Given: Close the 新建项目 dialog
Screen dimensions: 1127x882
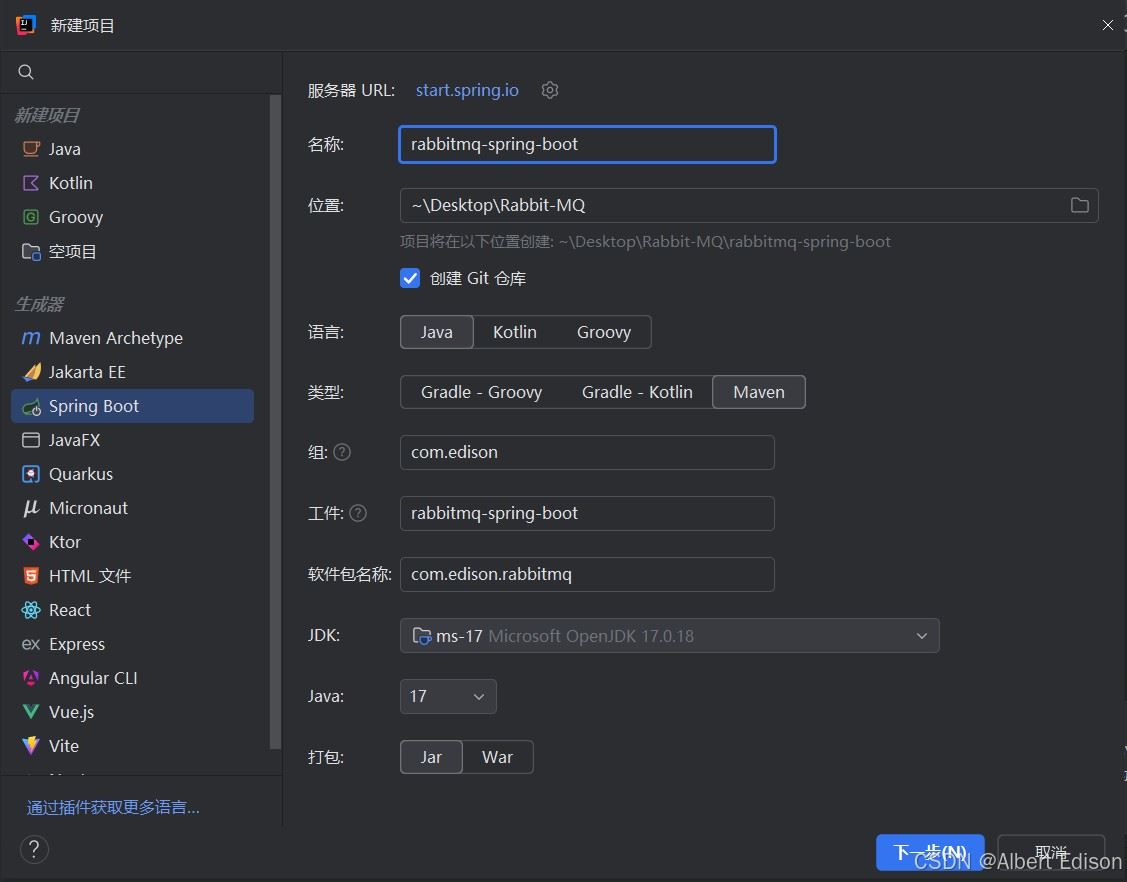Looking at the screenshot, I should pos(1108,25).
